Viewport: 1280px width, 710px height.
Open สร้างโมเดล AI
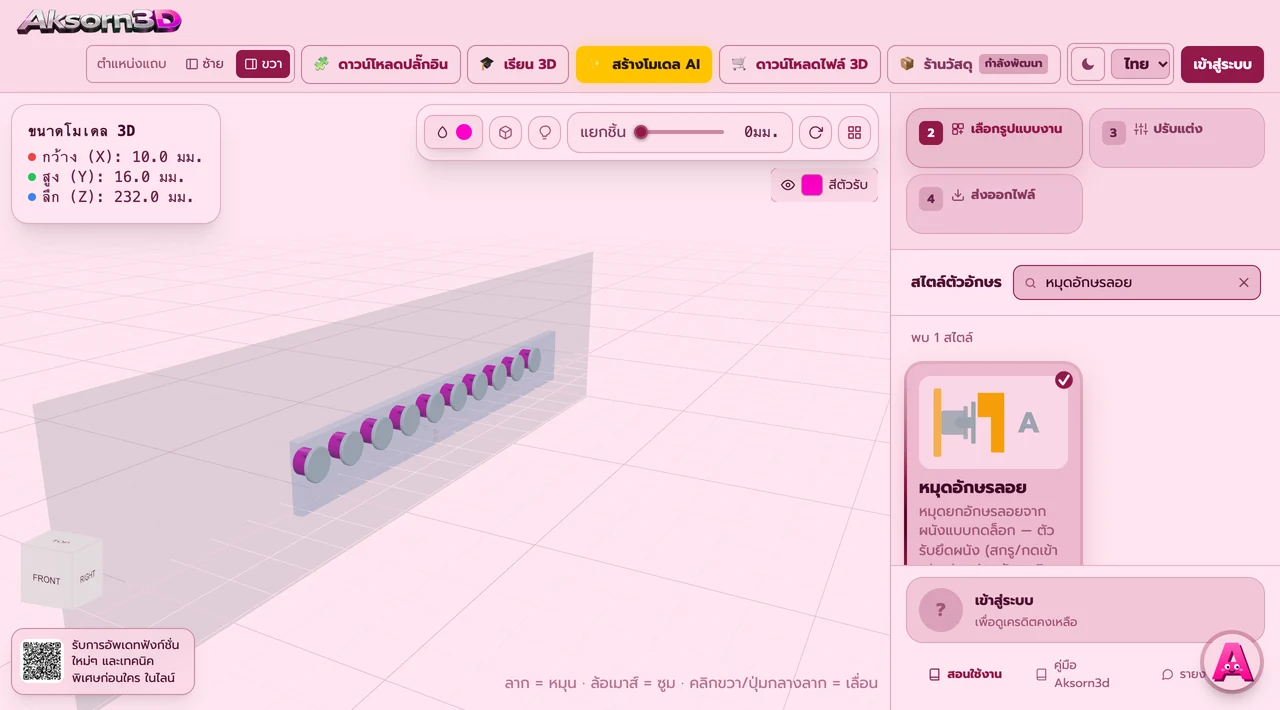[x=644, y=64]
